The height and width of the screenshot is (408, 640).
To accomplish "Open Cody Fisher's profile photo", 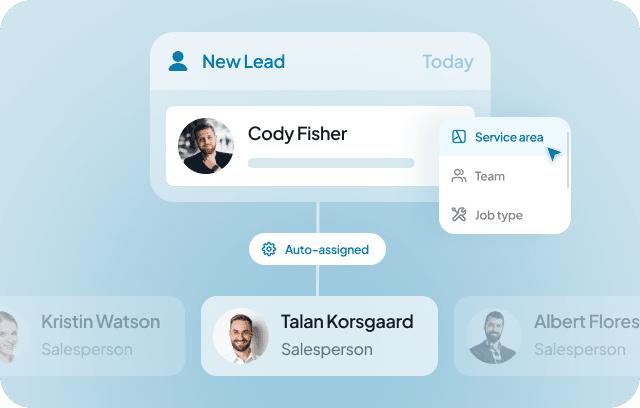I will click(206, 146).
